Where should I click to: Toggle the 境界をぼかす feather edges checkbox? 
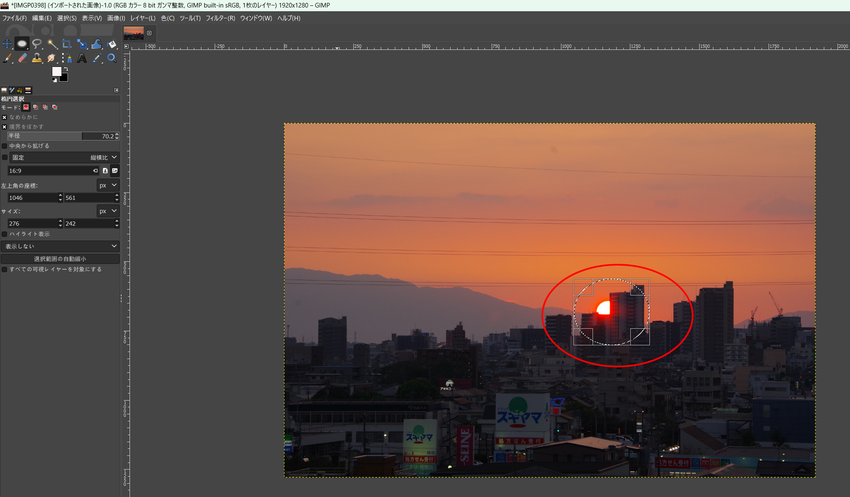[x=4, y=126]
